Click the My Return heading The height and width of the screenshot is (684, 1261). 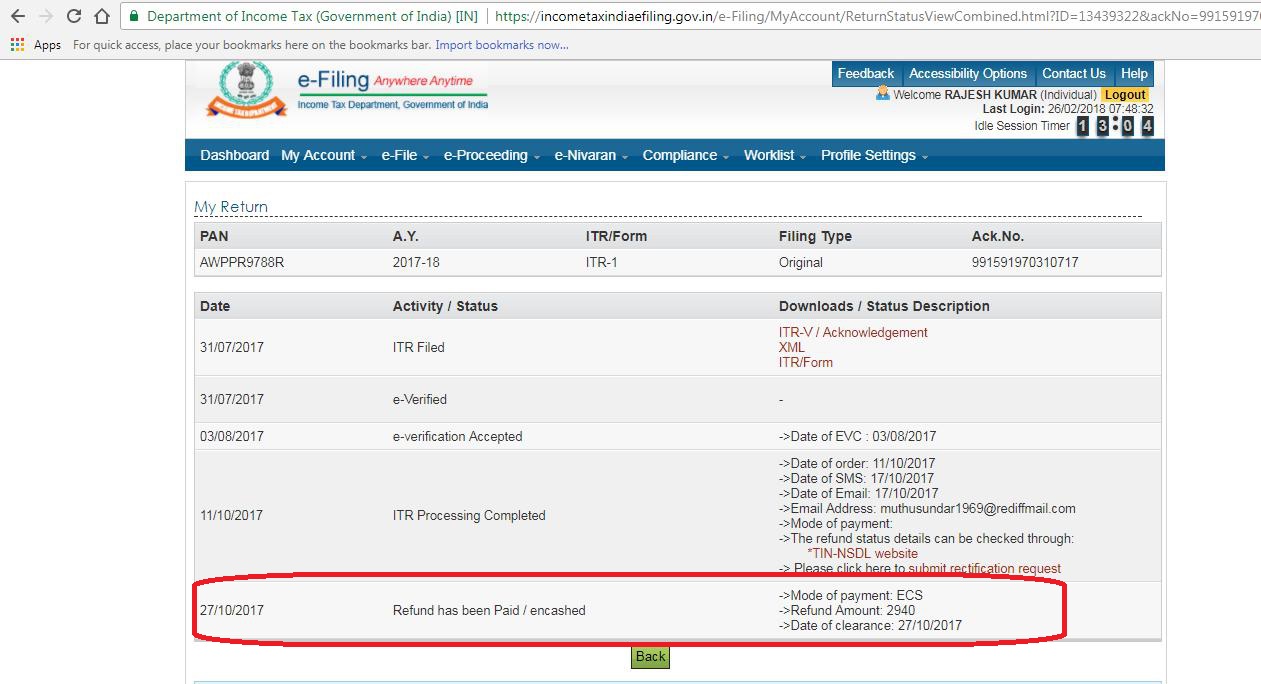click(x=231, y=207)
